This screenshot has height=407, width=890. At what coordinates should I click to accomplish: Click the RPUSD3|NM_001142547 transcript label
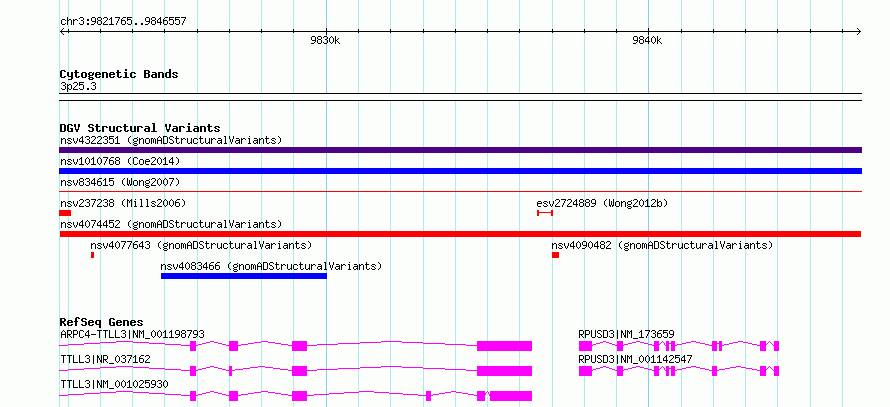click(x=635, y=359)
